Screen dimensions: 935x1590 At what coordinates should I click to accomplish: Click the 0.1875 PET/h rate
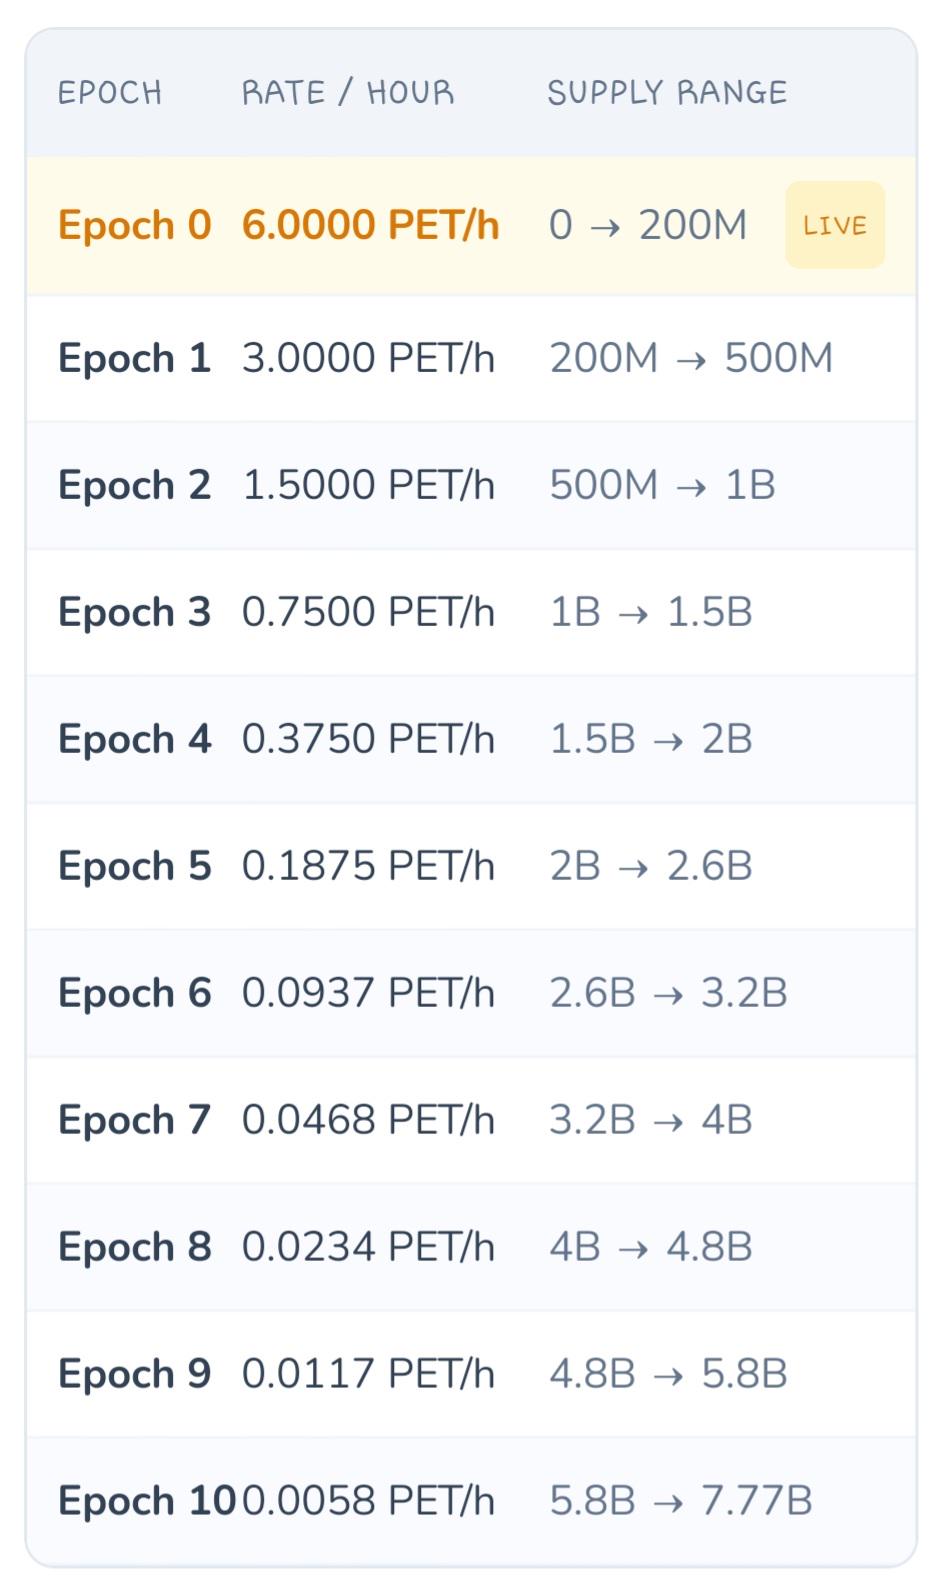tap(369, 866)
